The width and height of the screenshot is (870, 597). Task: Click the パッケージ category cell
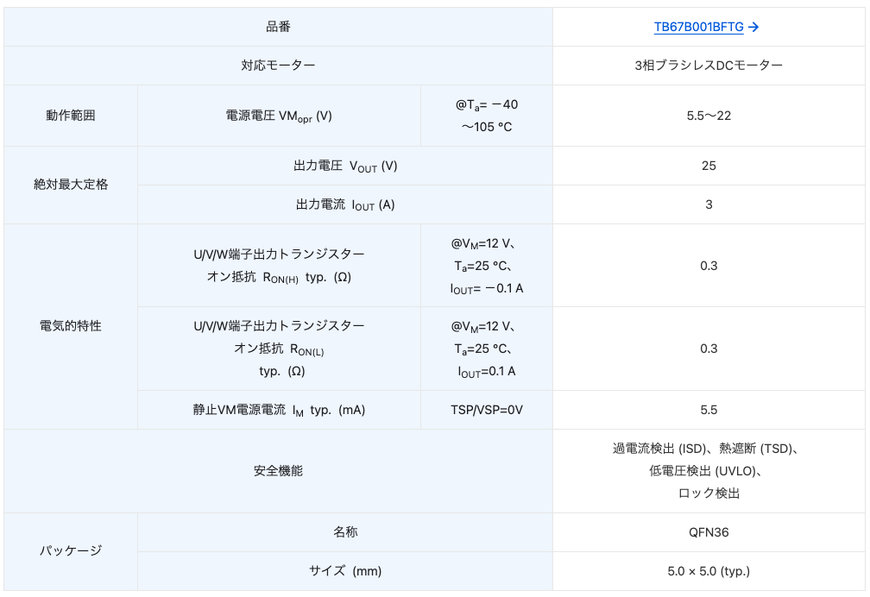coord(70,551)
